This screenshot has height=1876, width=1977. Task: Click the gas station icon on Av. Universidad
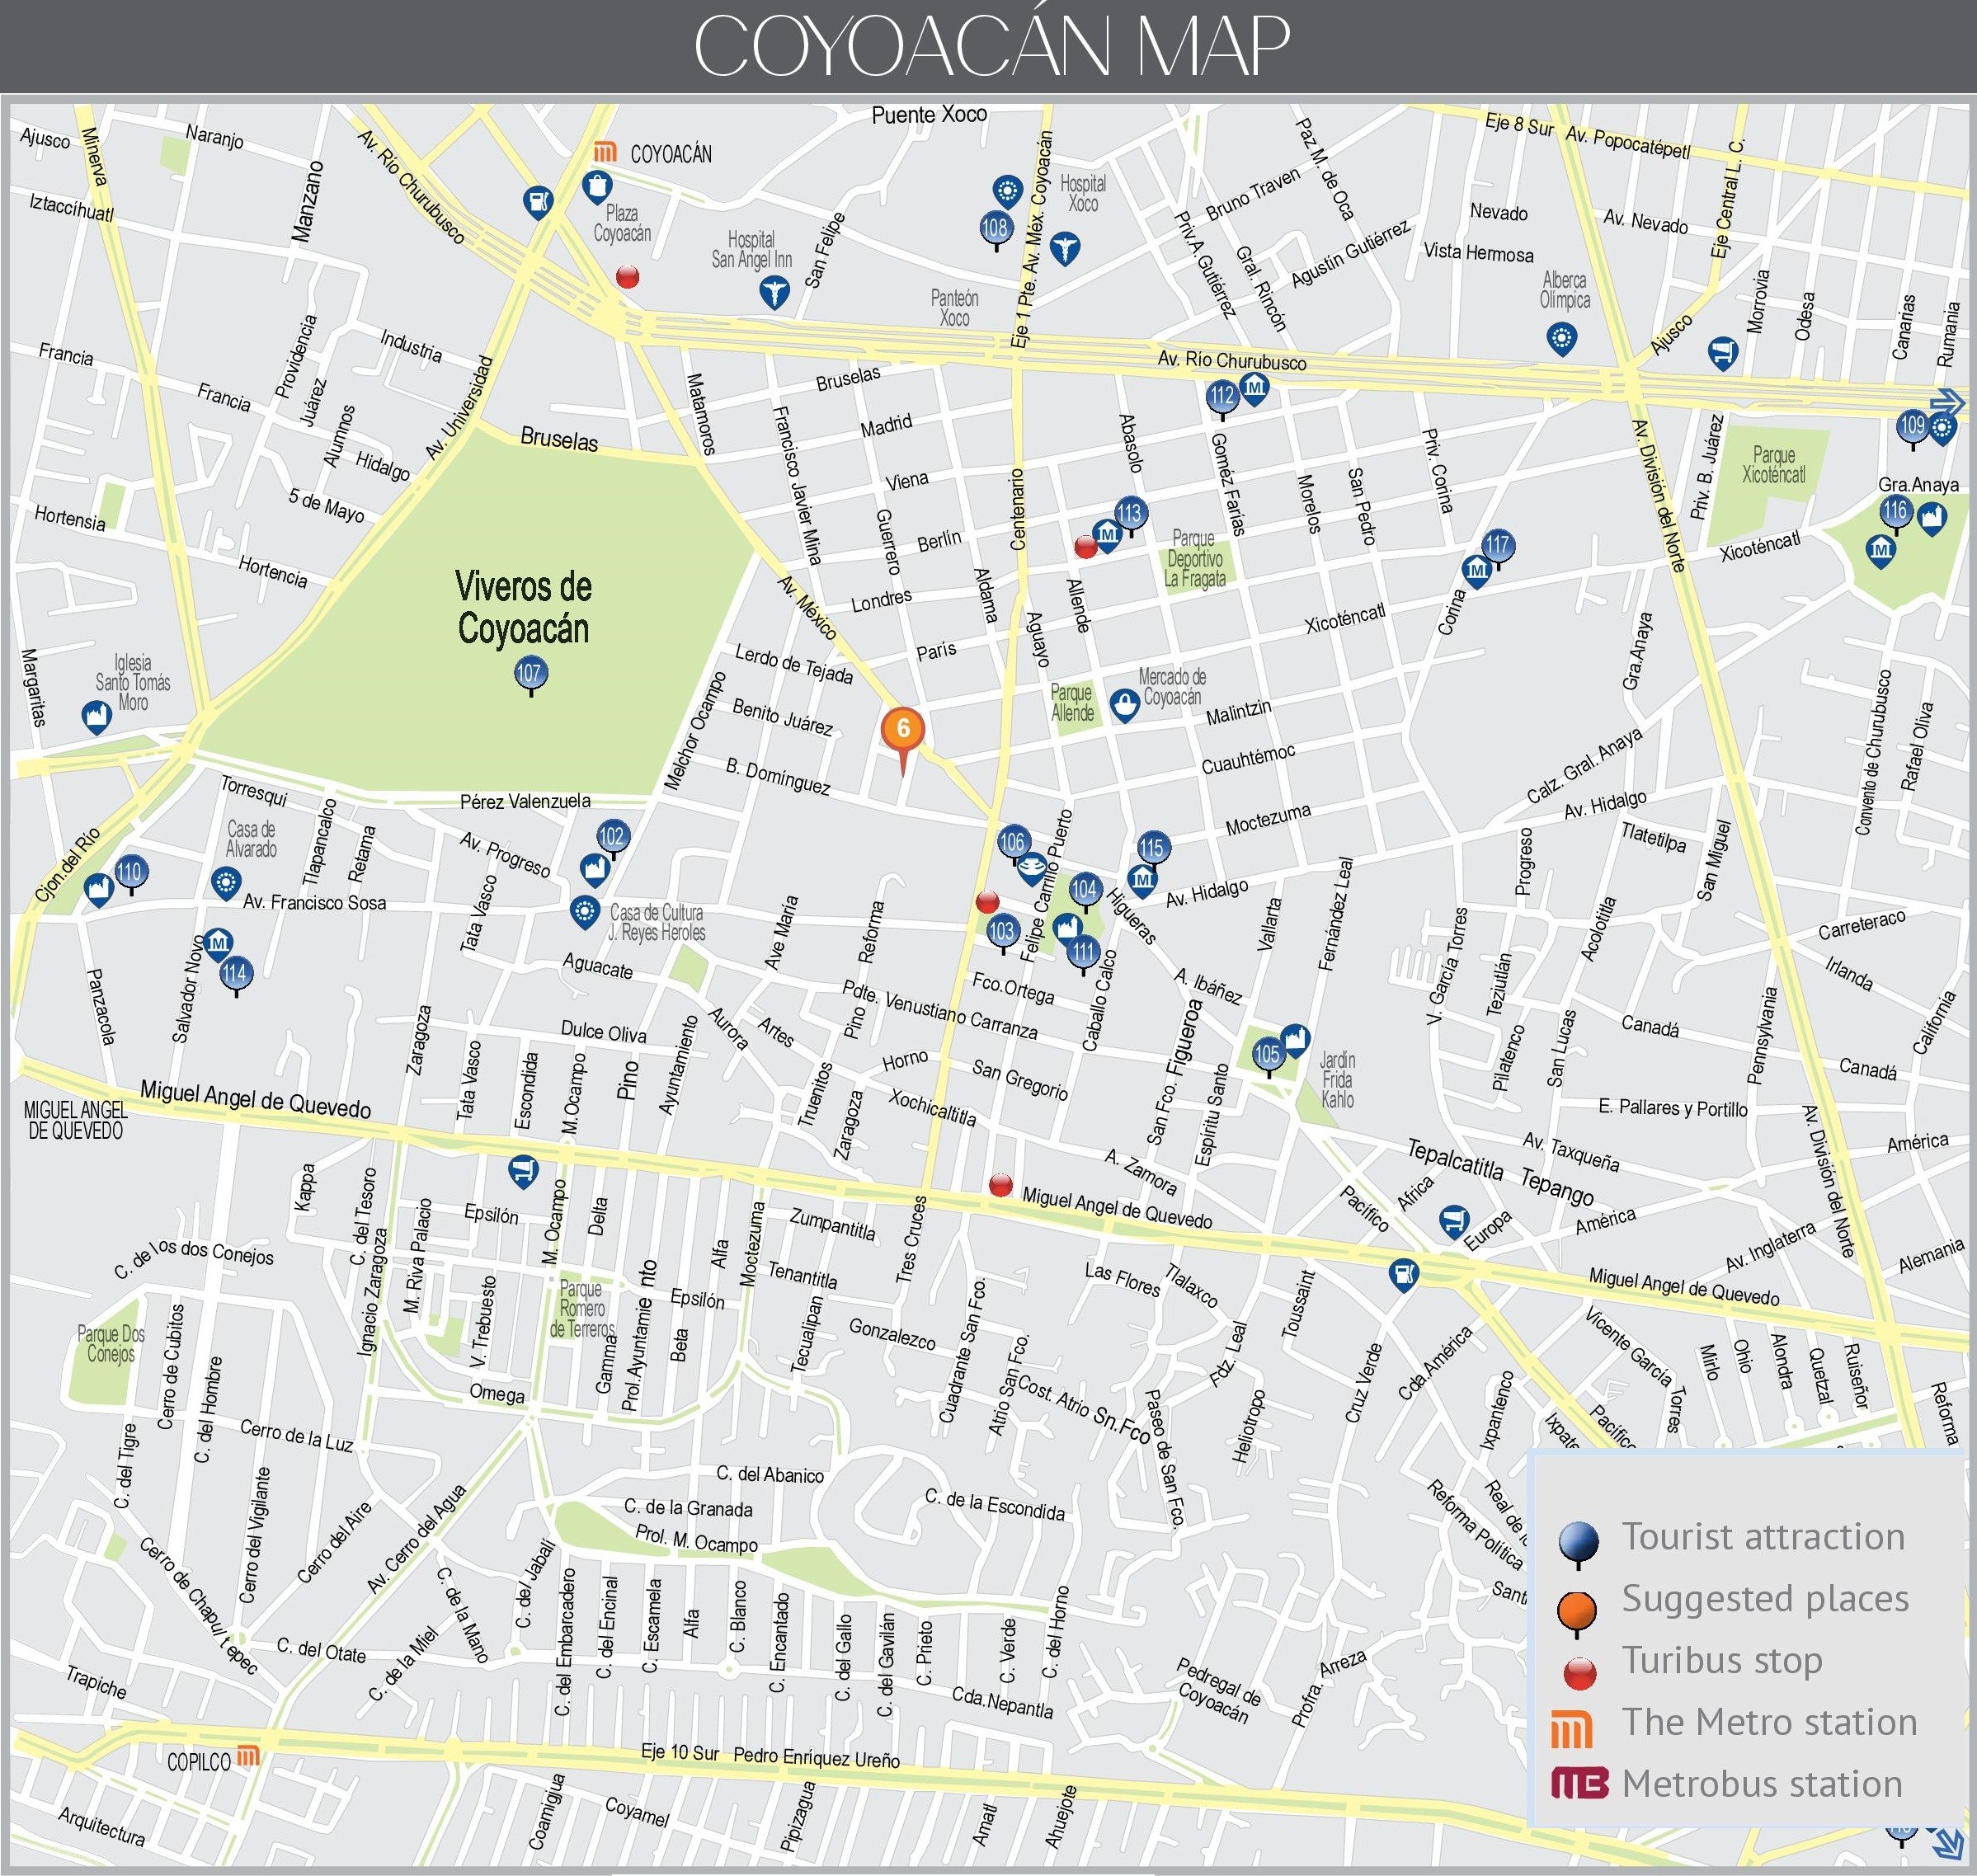538,202
